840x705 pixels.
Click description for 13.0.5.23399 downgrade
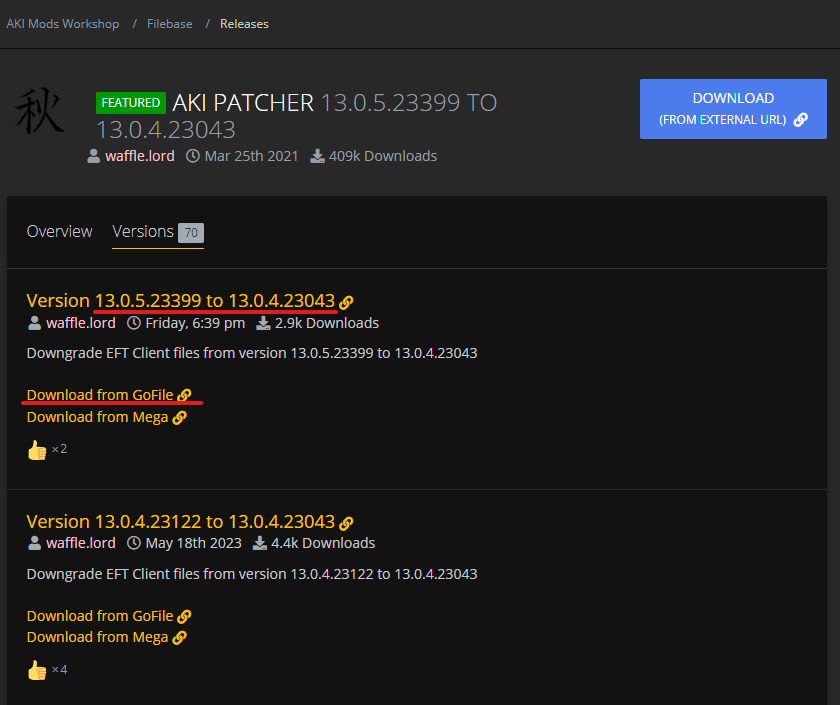pyautogui.click(x=252, y=353)
